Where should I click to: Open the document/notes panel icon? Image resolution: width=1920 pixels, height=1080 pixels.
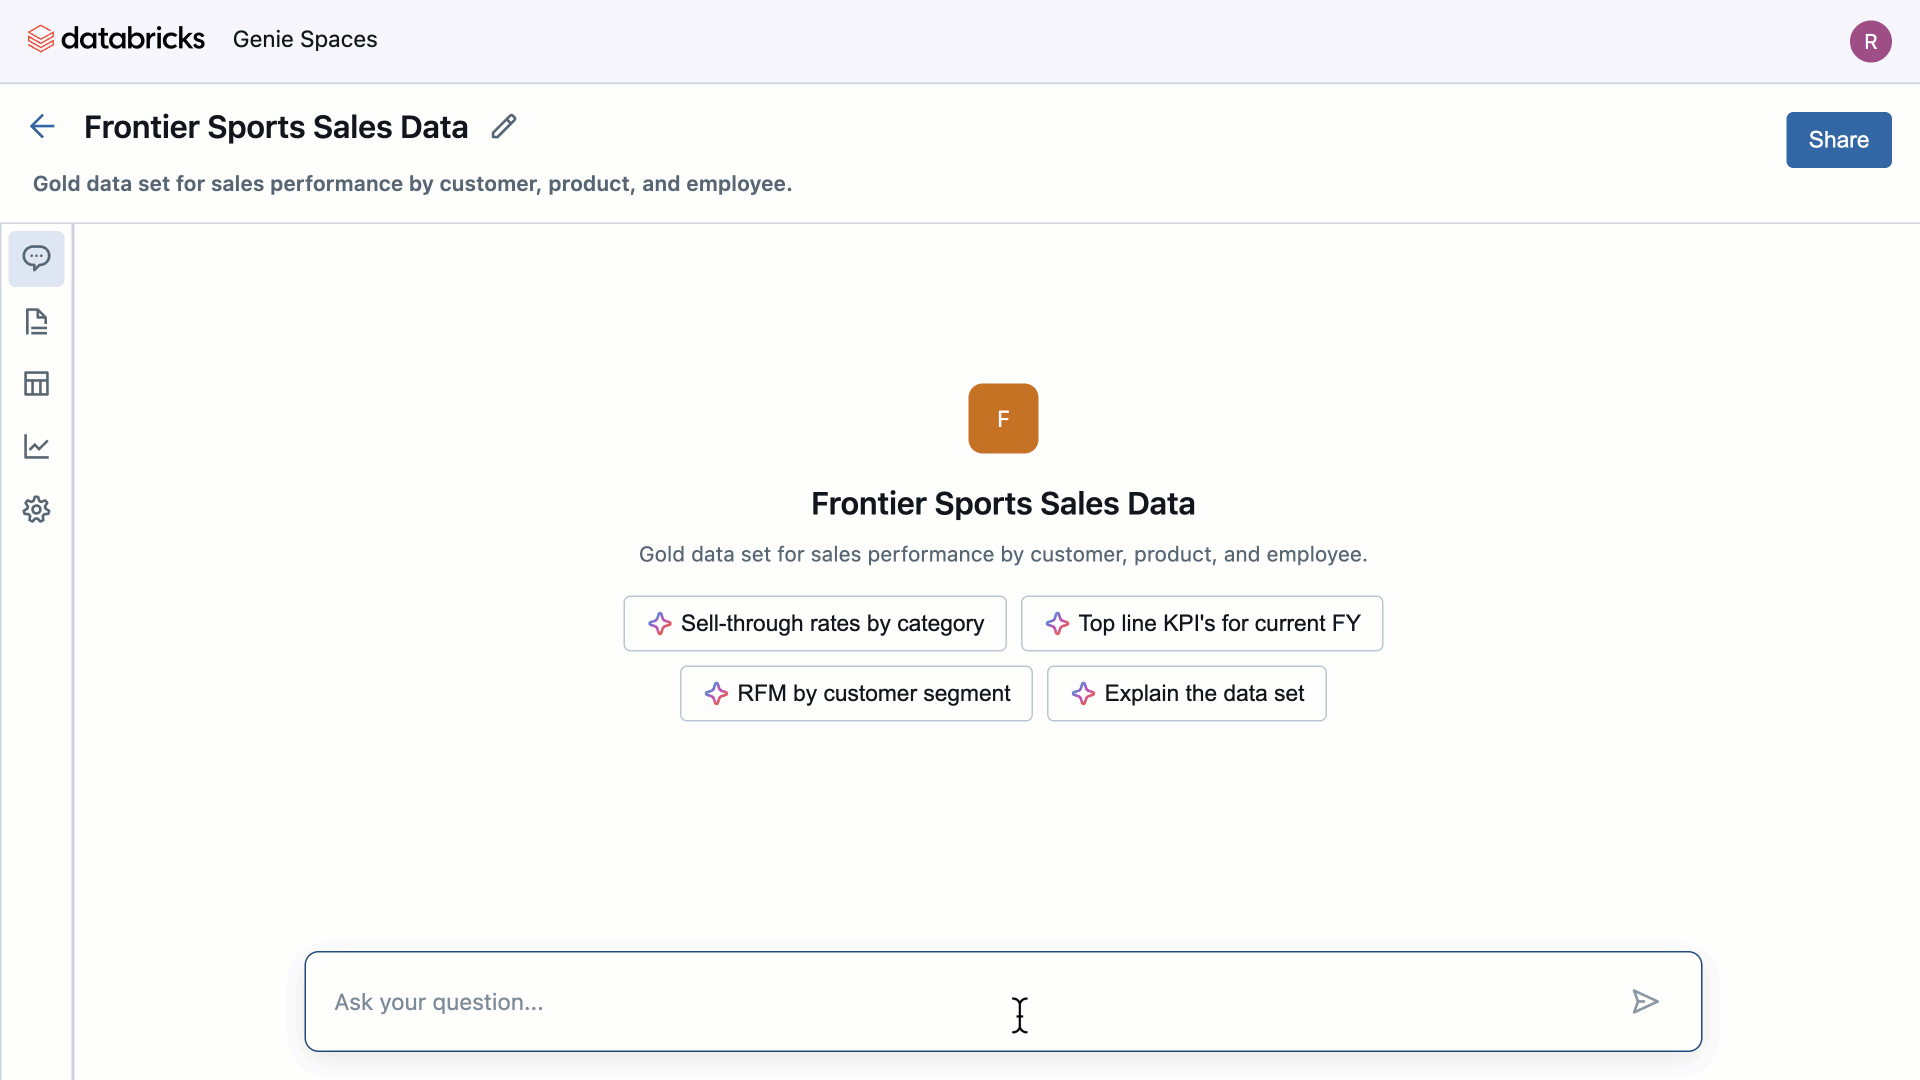click(36, 320)
